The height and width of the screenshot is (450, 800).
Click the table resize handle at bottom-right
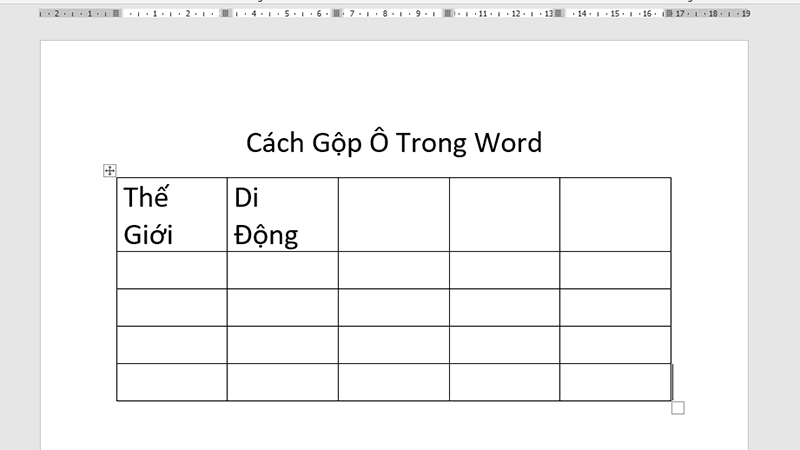(x=677, y=407)
